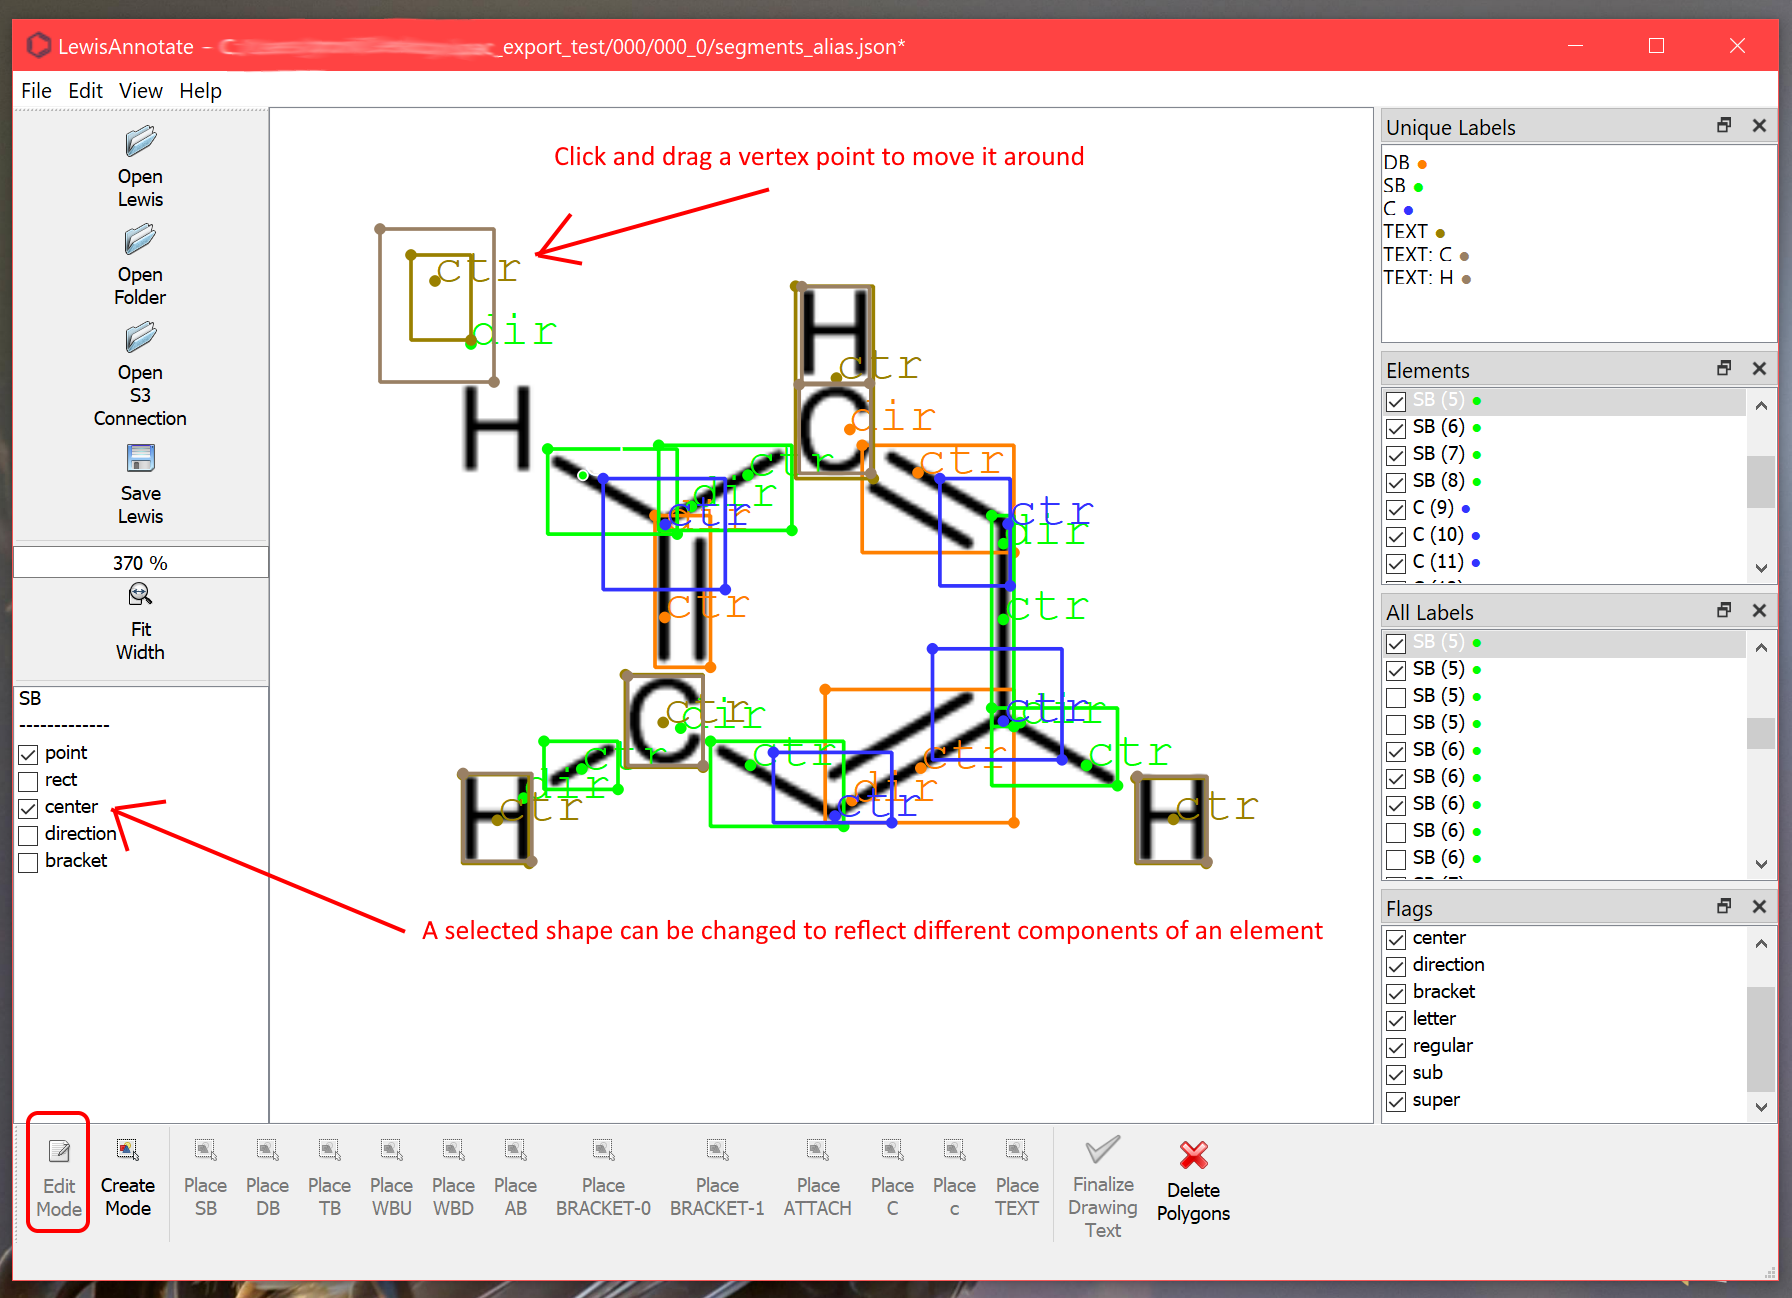1792x1298 pixels.
Task: Click the Open Lewis folder icon
Action: pyautogui.click(x=140, y=142)
